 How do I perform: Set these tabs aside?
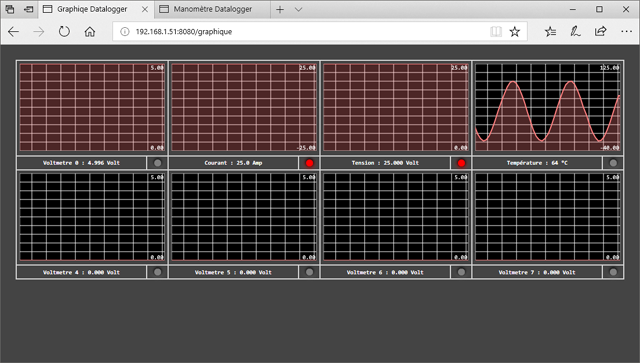(29, 9)
